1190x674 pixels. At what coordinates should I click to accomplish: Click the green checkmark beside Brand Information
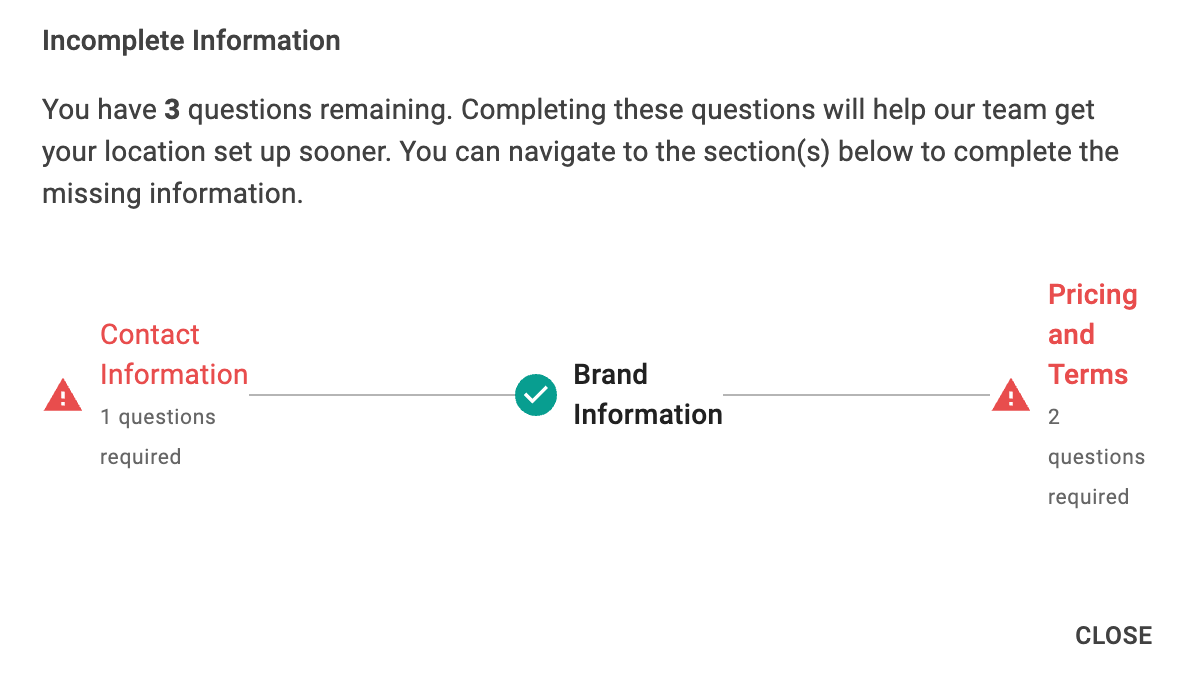point(536,395)
